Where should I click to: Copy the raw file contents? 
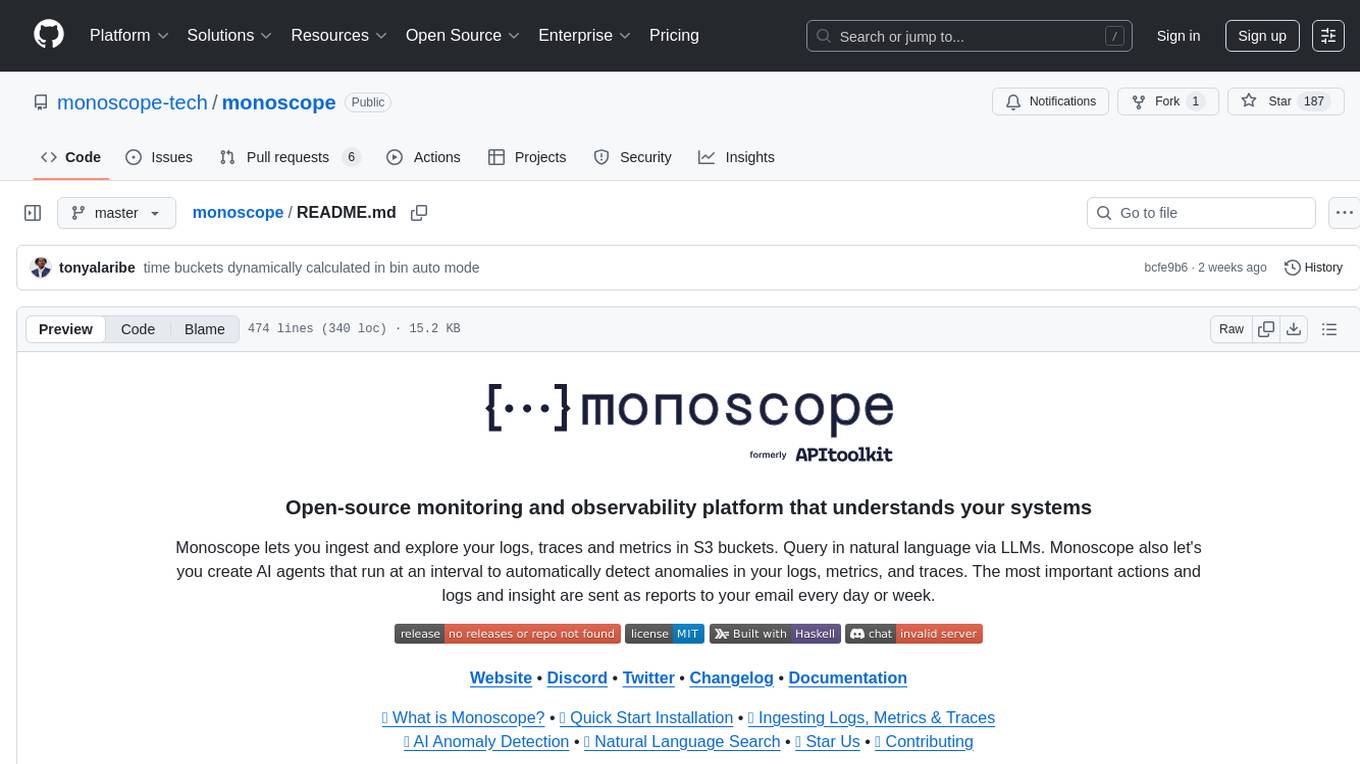coord(1266,329)
